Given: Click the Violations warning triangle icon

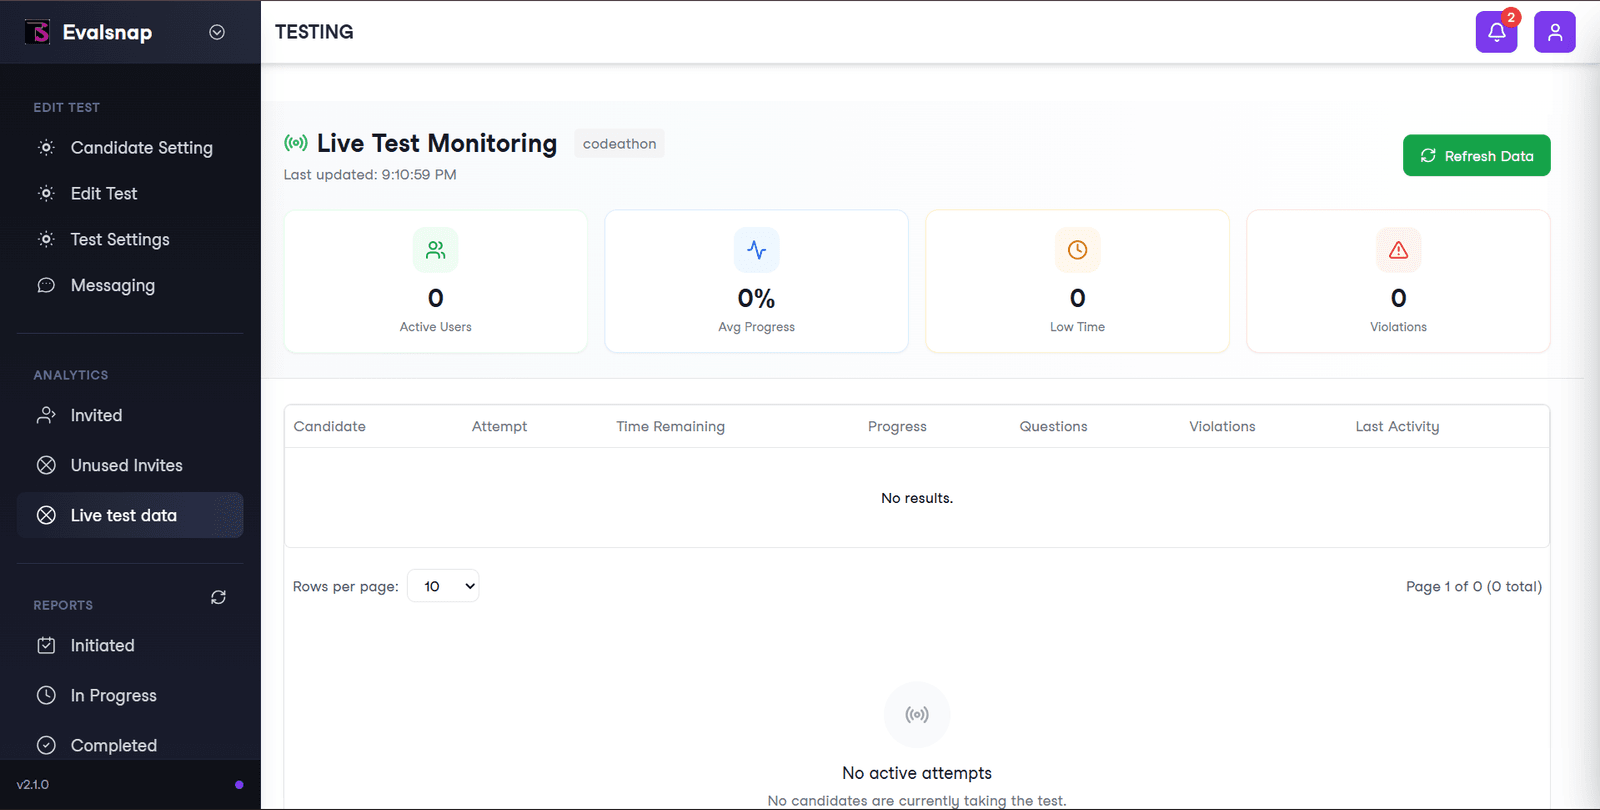Looking at the screenshot, I should (1398, 250).
